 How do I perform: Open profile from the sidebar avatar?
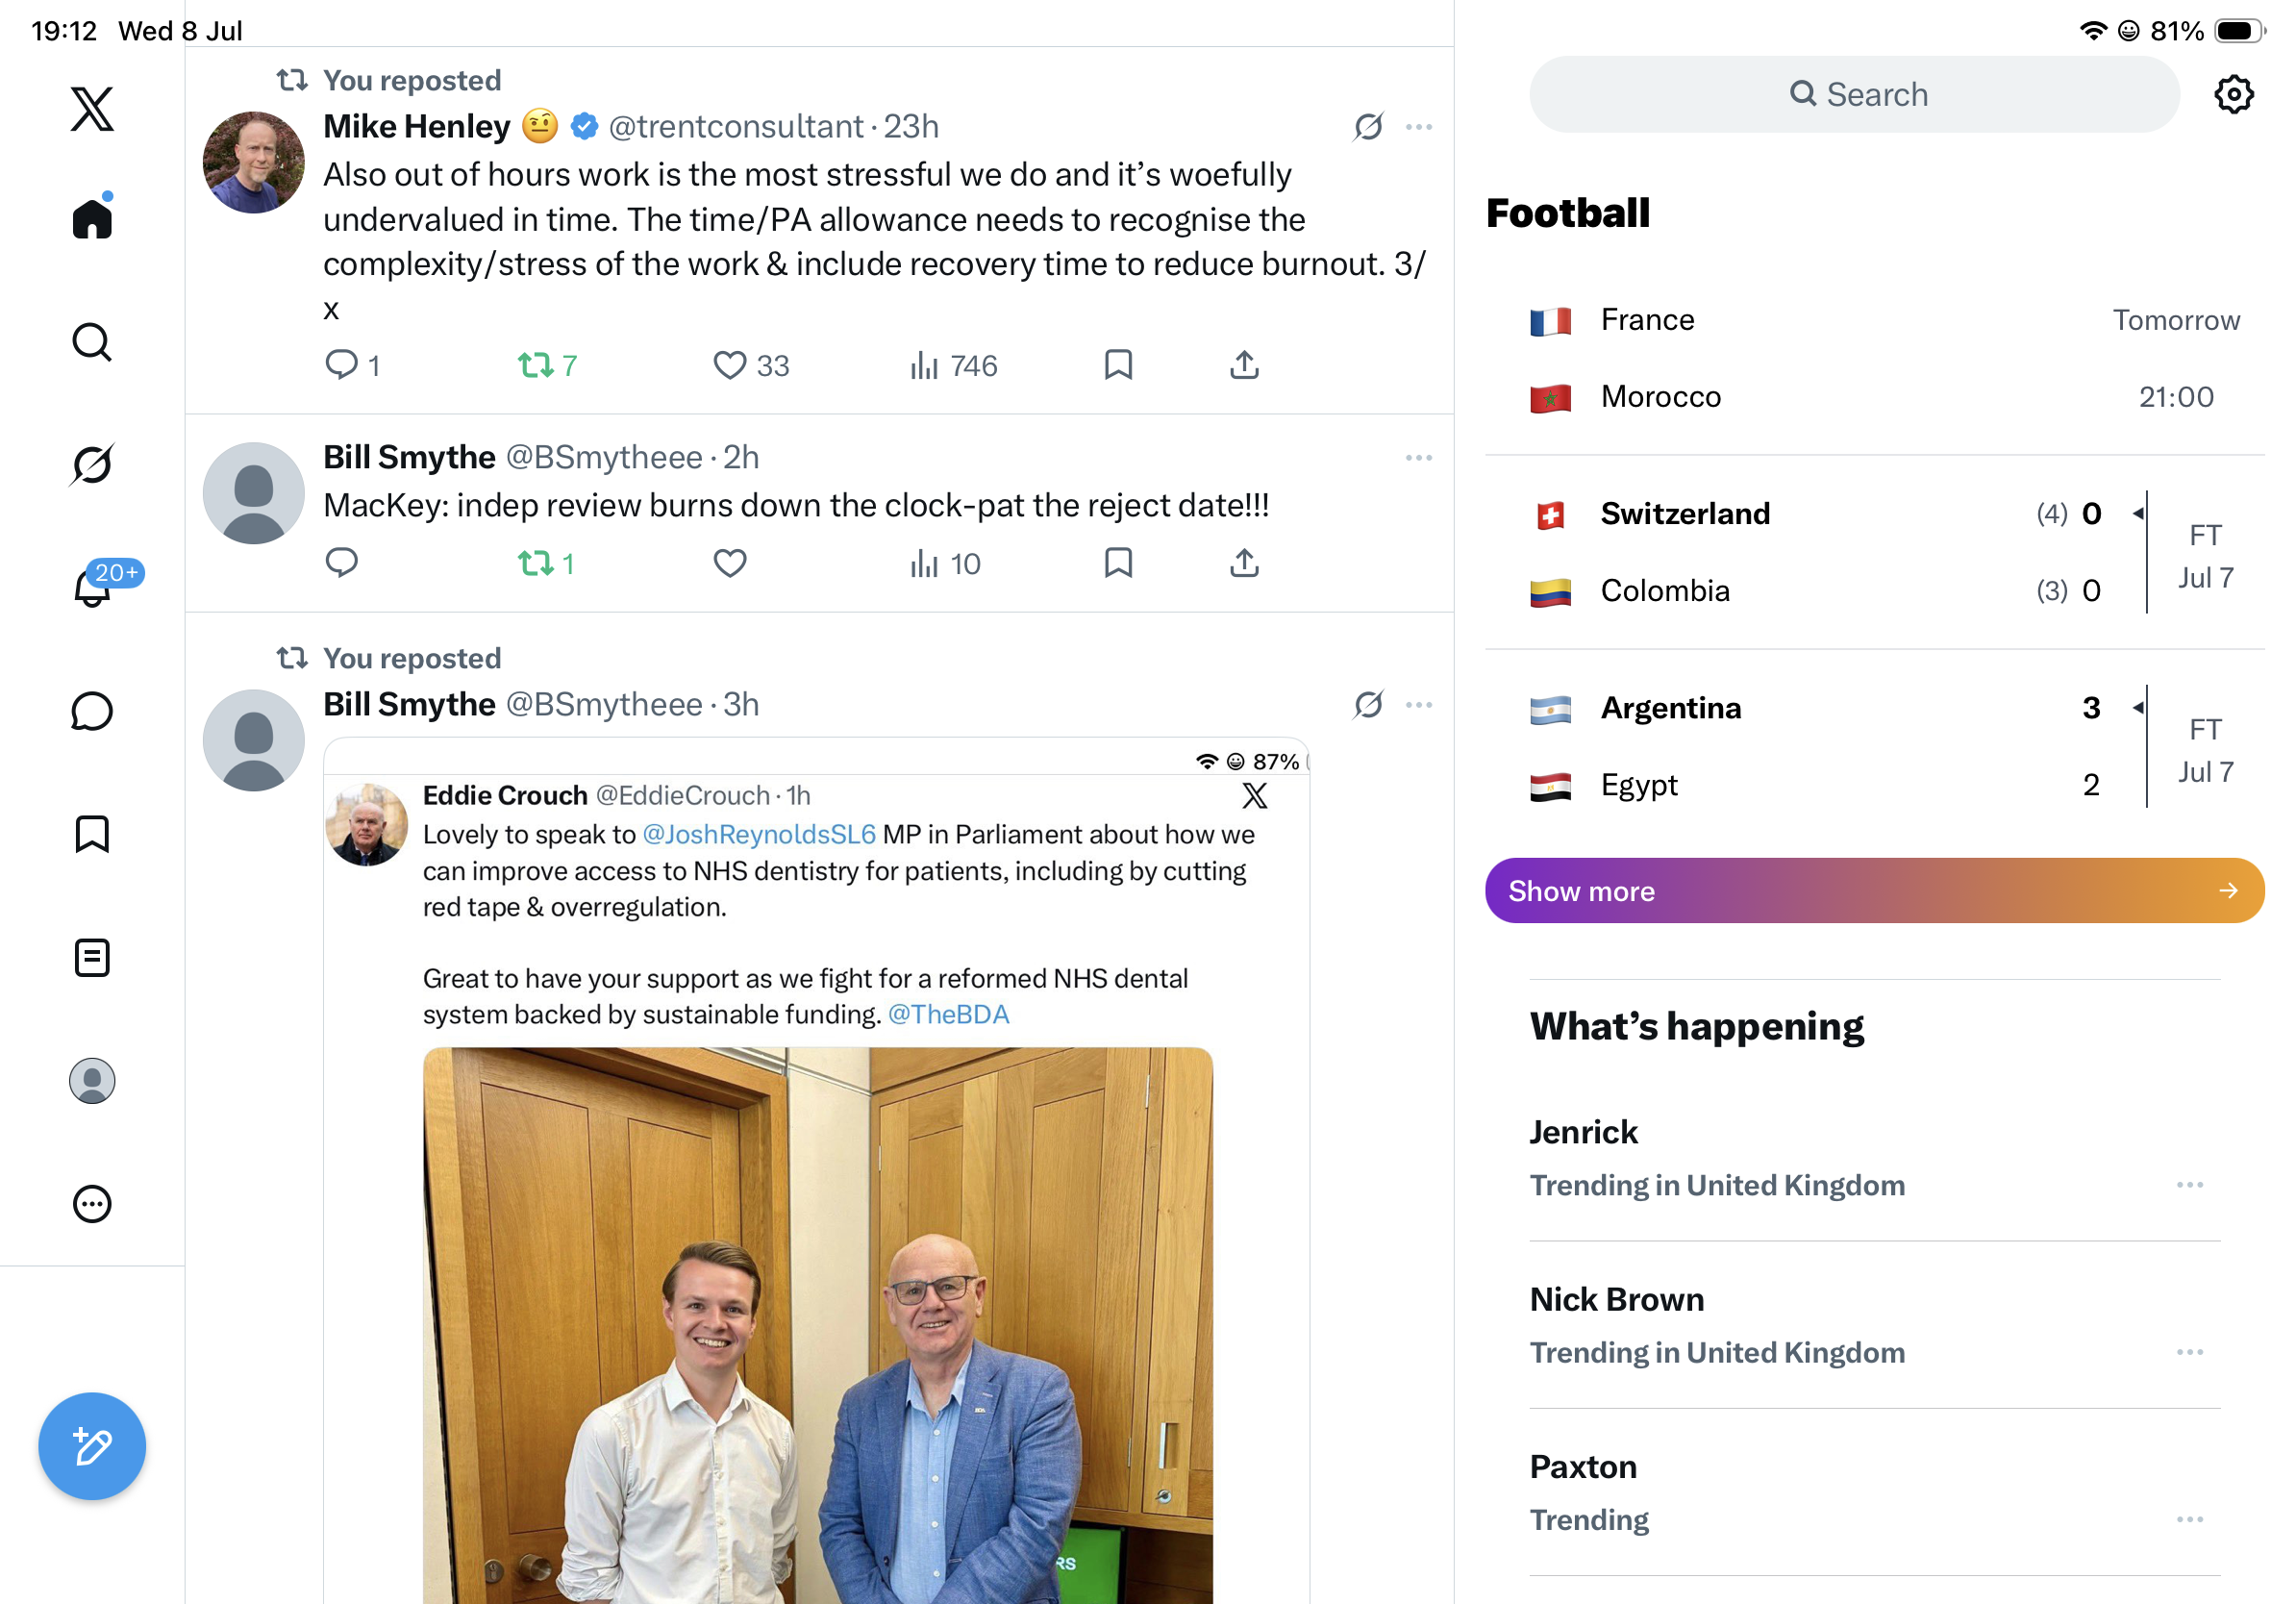(92, 1081)
